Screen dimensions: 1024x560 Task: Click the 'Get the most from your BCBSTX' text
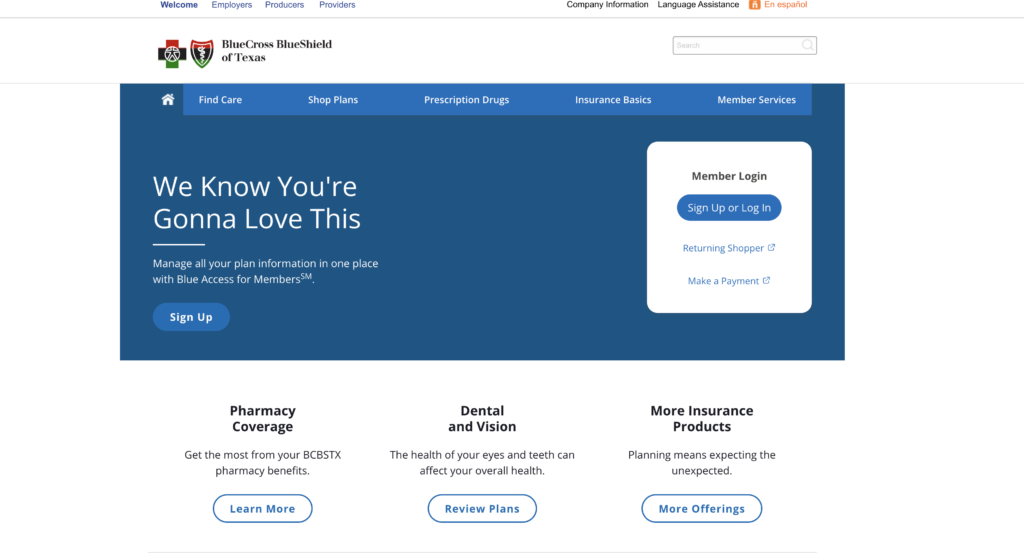pyautogui.click(x=263, y=463)
